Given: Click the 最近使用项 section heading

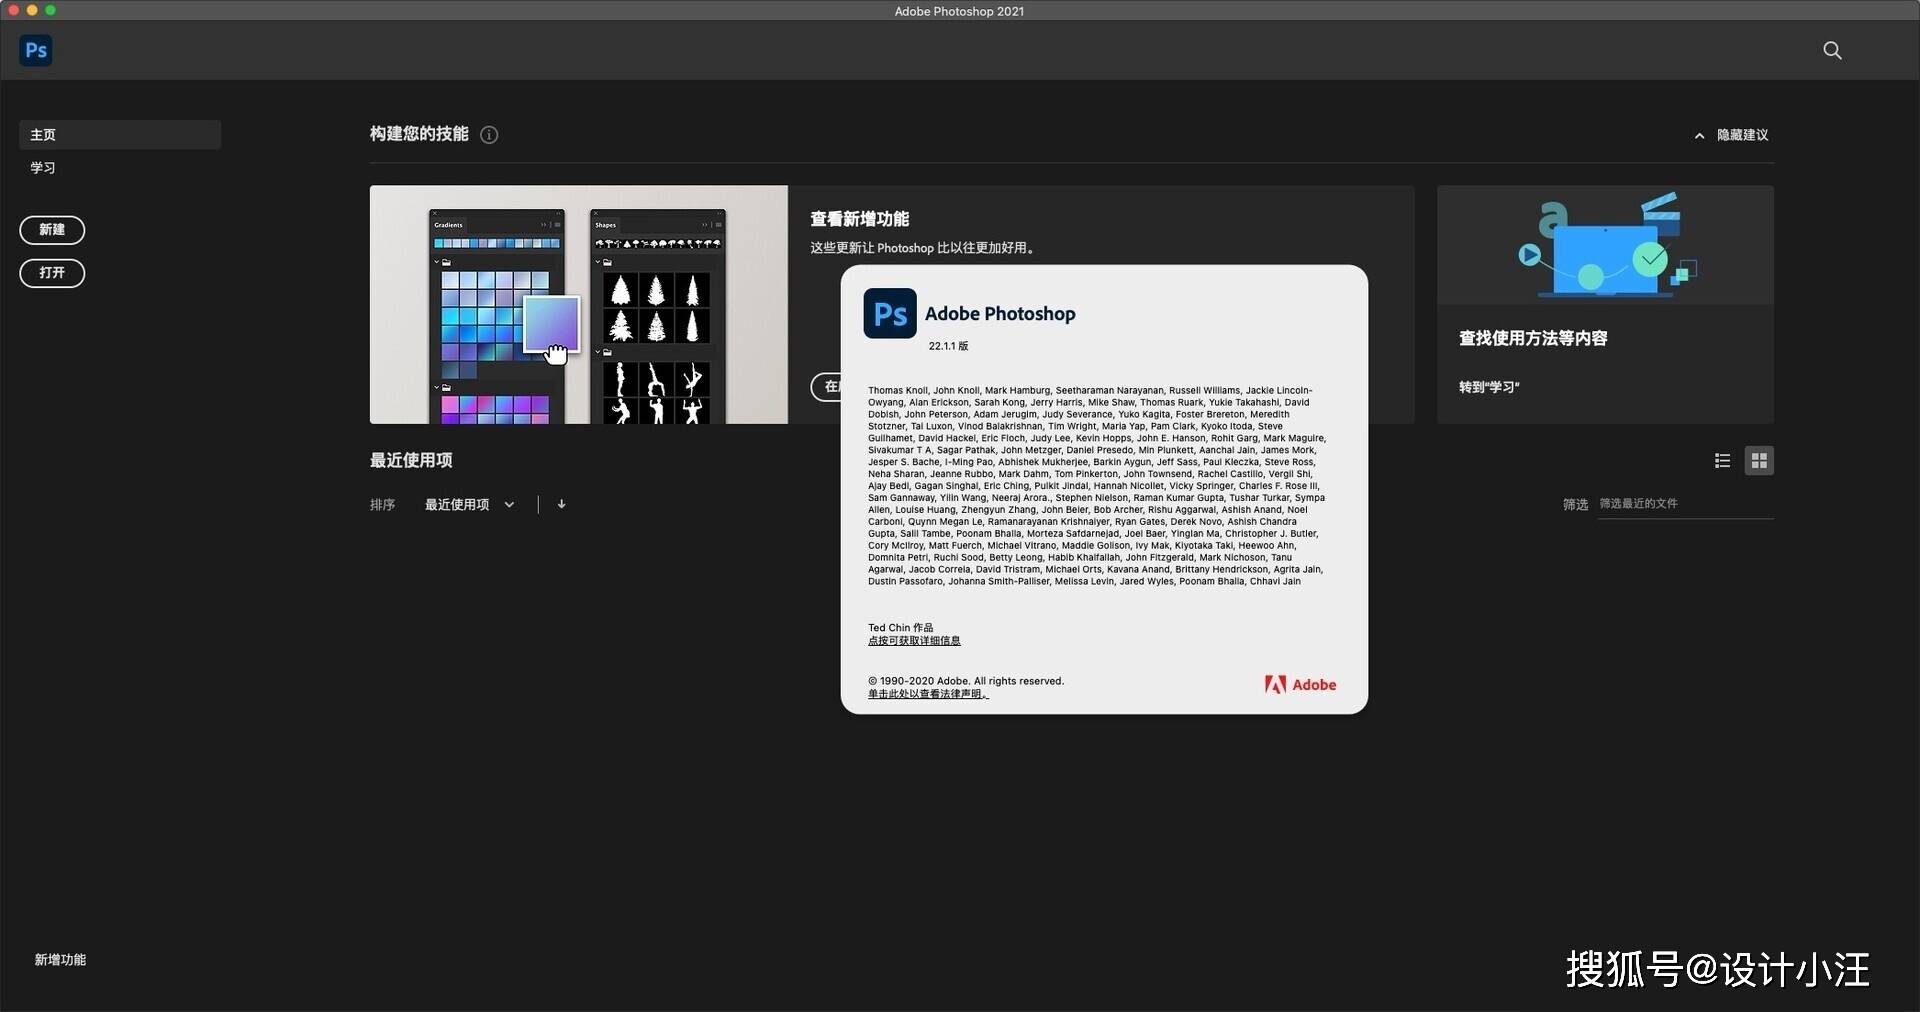Looking at the screenshot, I should (x=411, y=460).
